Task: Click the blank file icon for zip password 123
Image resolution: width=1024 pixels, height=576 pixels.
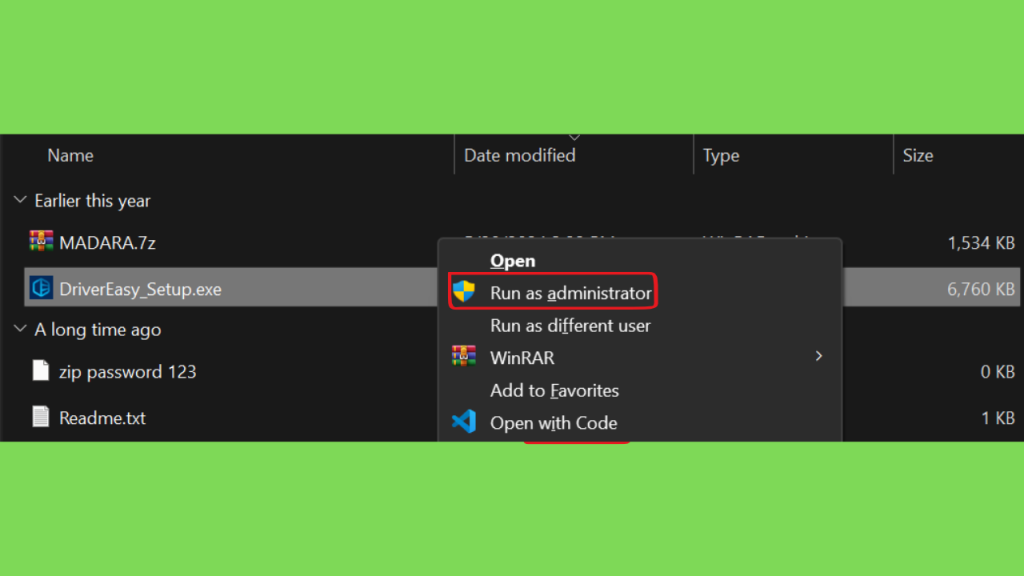Action: [40, 370]
